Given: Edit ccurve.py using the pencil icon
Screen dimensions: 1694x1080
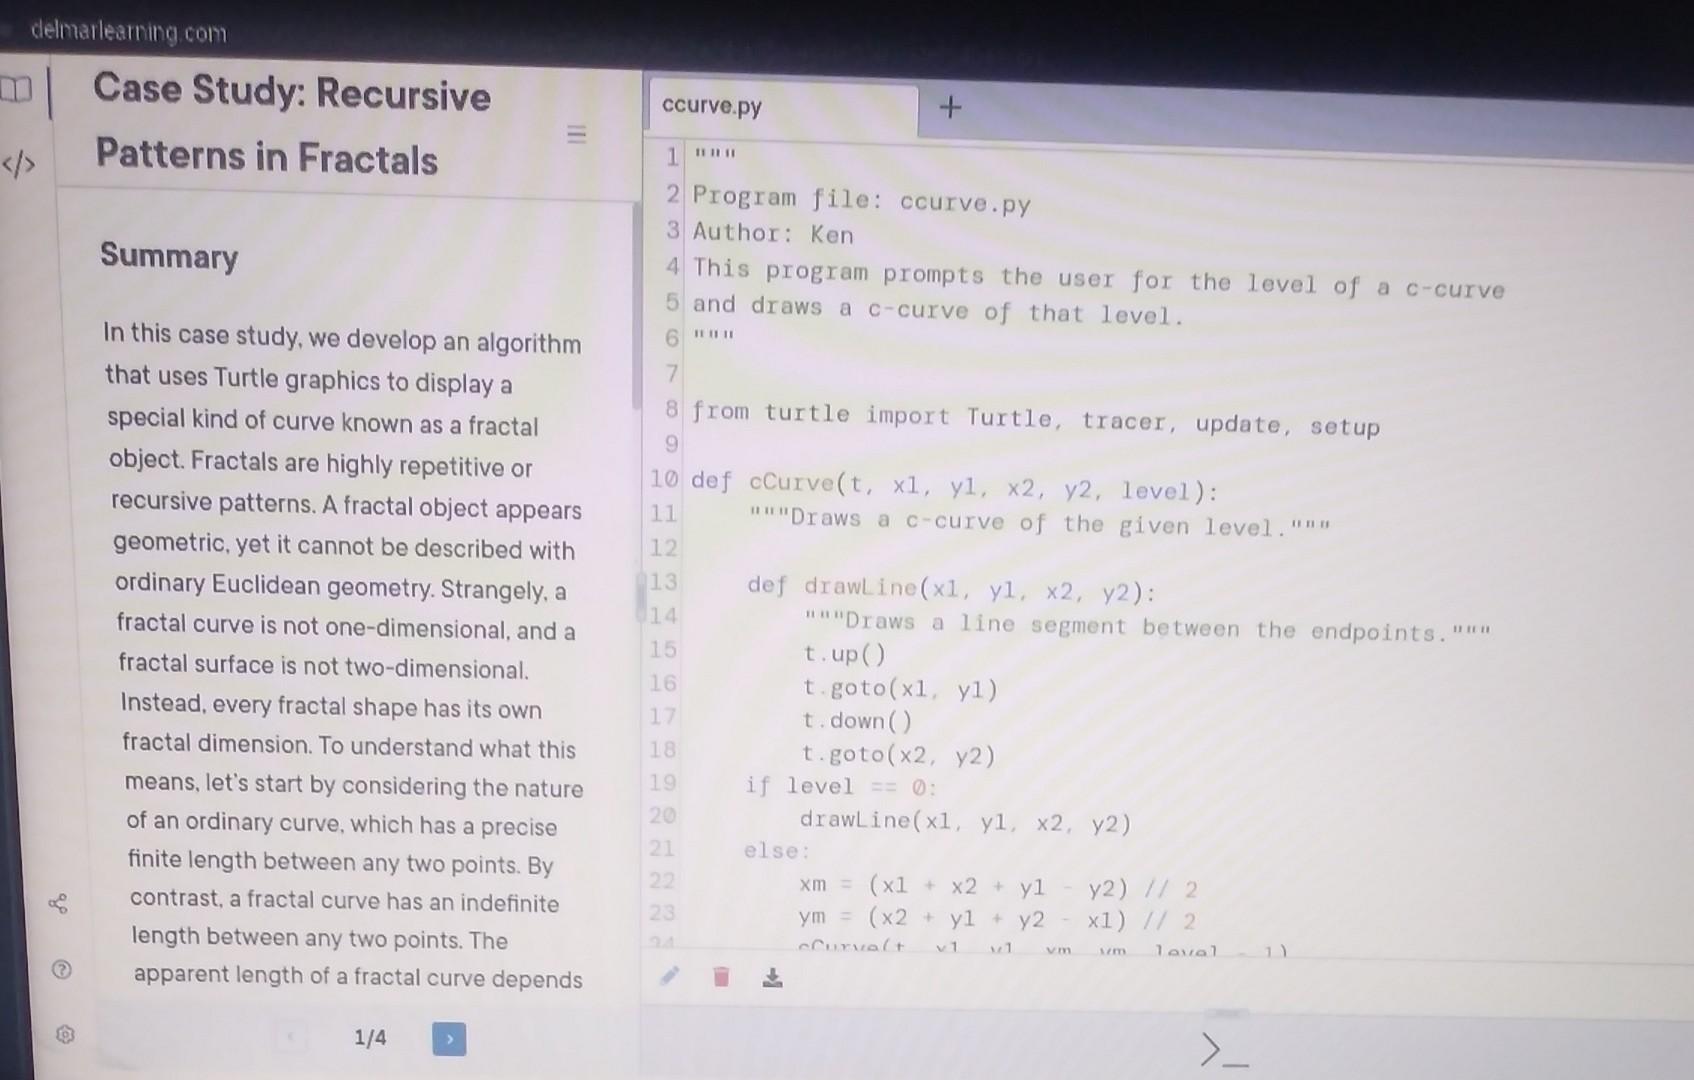Looking at the screenshot, I should 668,976.
